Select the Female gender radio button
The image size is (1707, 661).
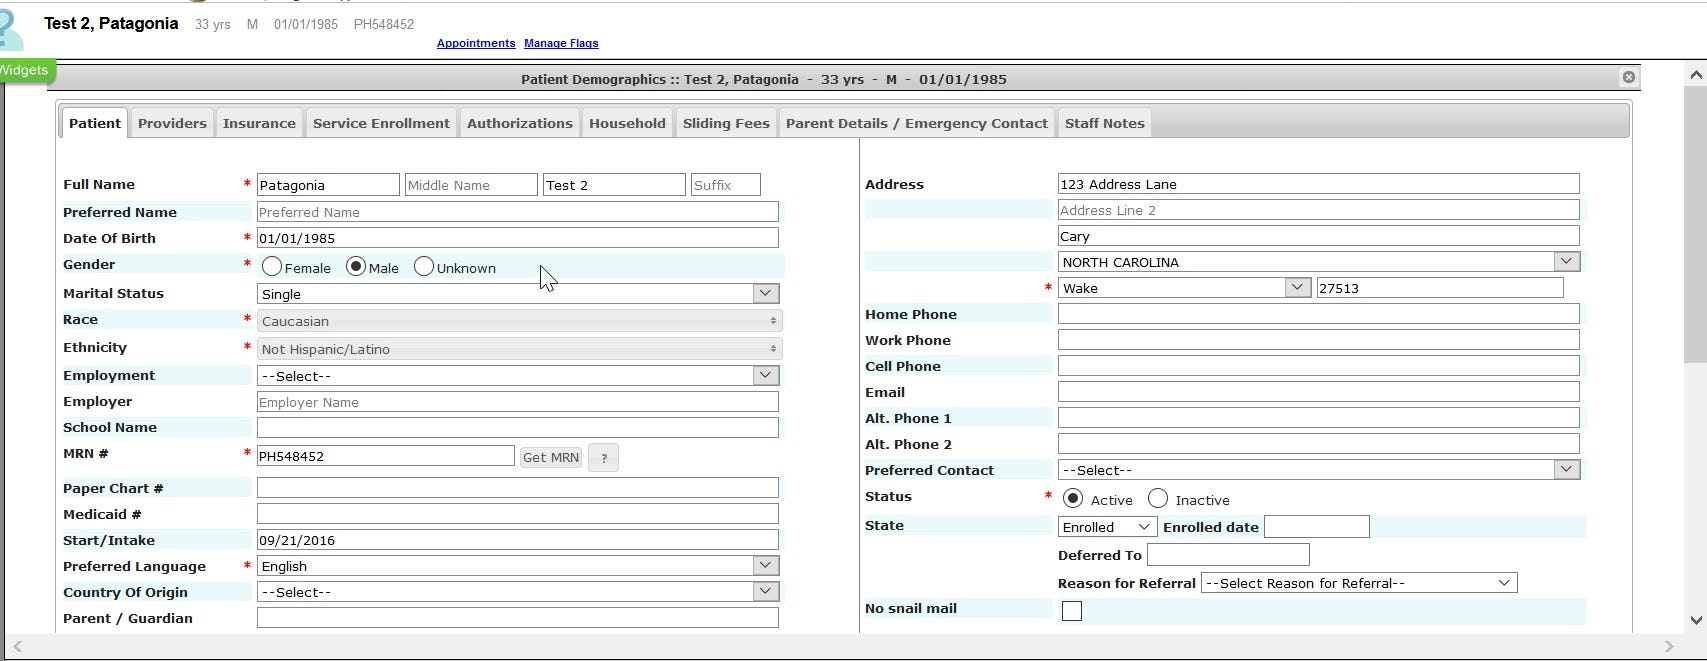(x=271, y=267)
